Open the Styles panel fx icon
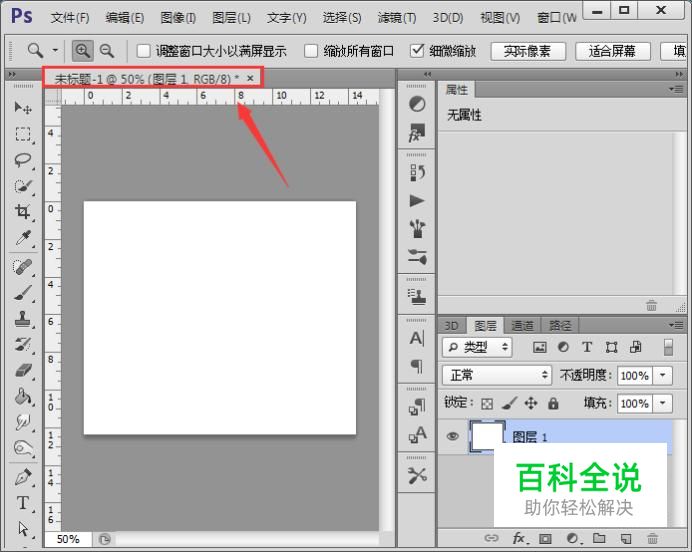This screenshot has width=692, height=552. [x=417, y=132]
